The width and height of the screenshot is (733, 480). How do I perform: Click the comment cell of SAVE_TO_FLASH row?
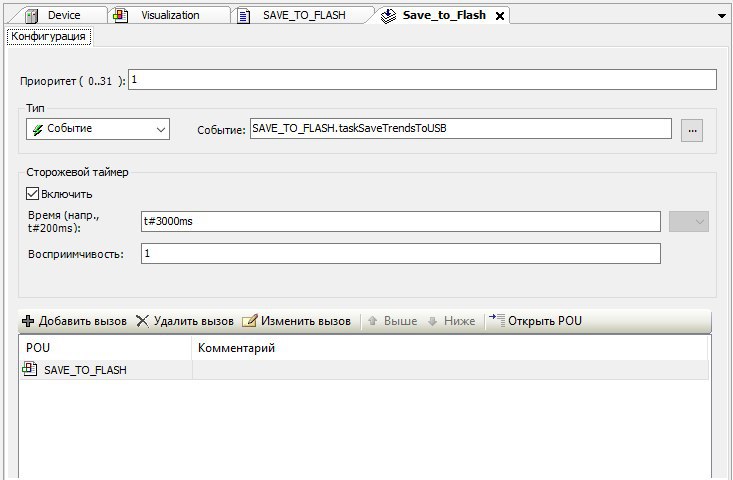pos(450,370)
